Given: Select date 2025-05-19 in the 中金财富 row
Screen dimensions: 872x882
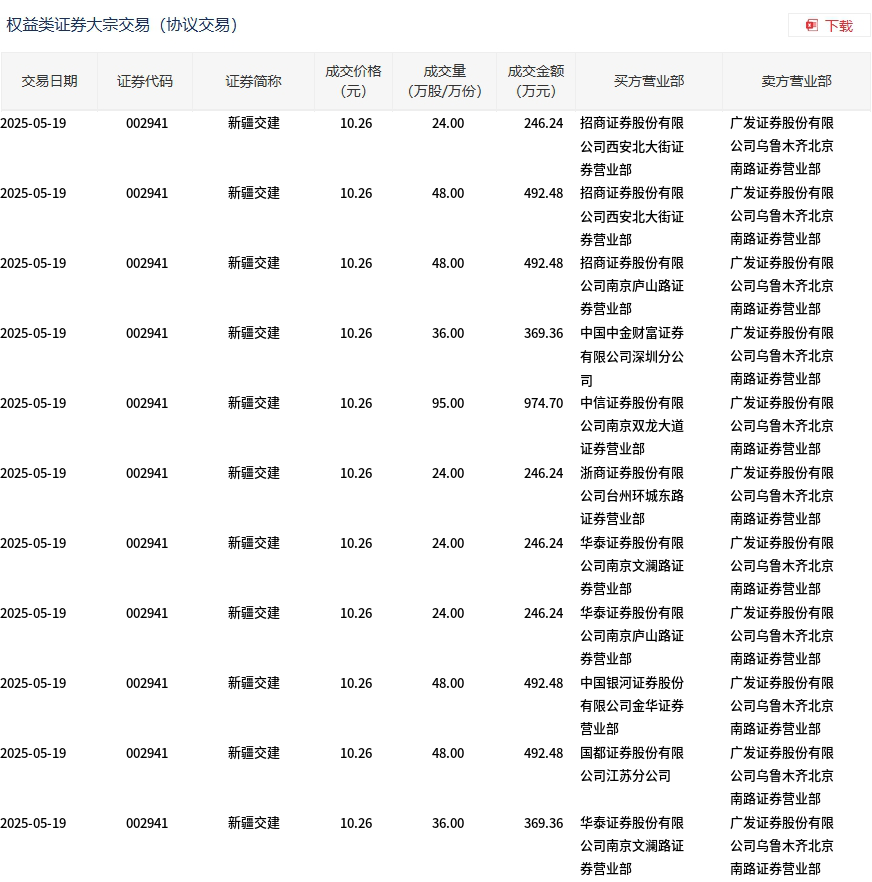Looking at the screenshot, I should point(33,333).
